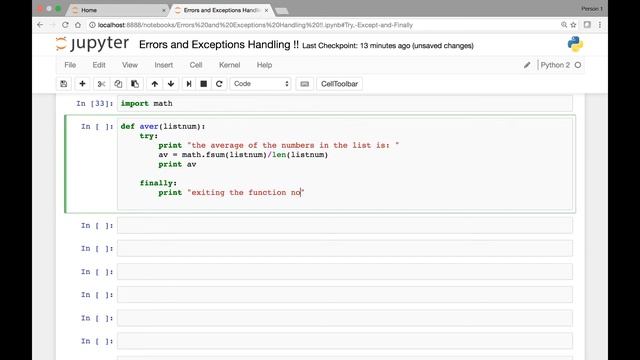
Task: Click inside the def aver code cell
Action: (x=345, y=164)
